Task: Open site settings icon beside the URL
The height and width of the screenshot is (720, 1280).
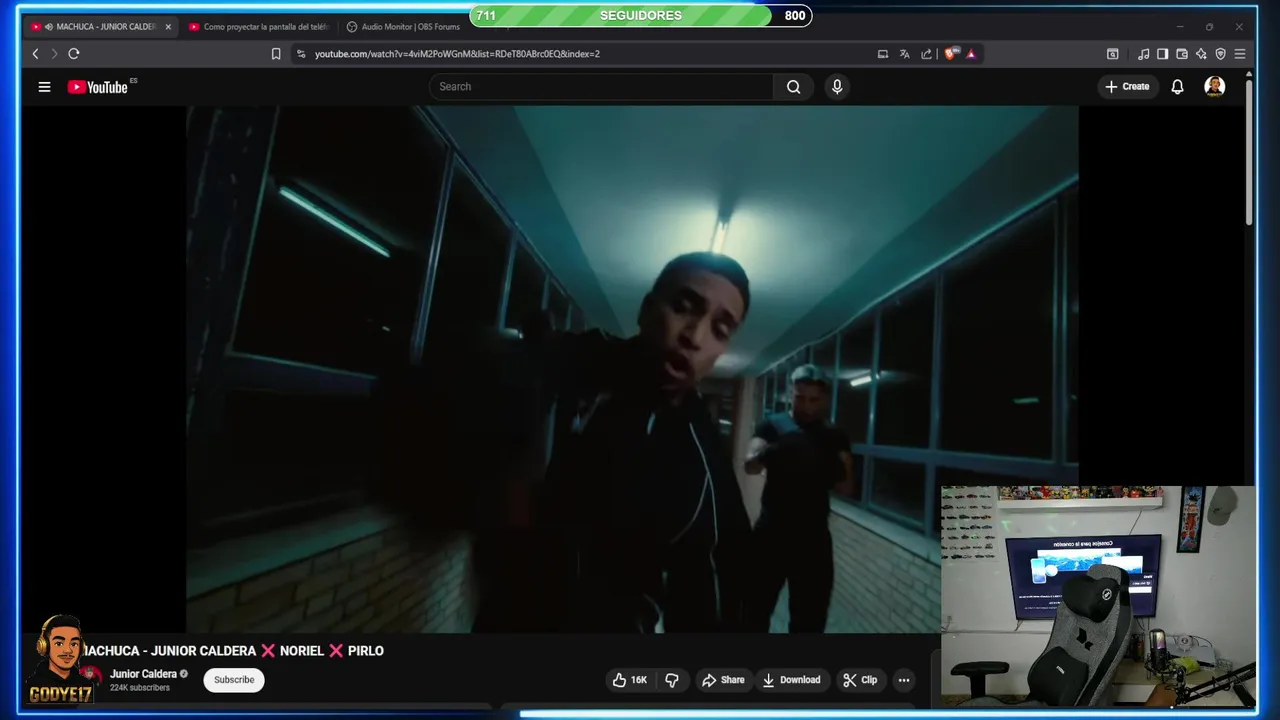Action: tap(301, 54)
